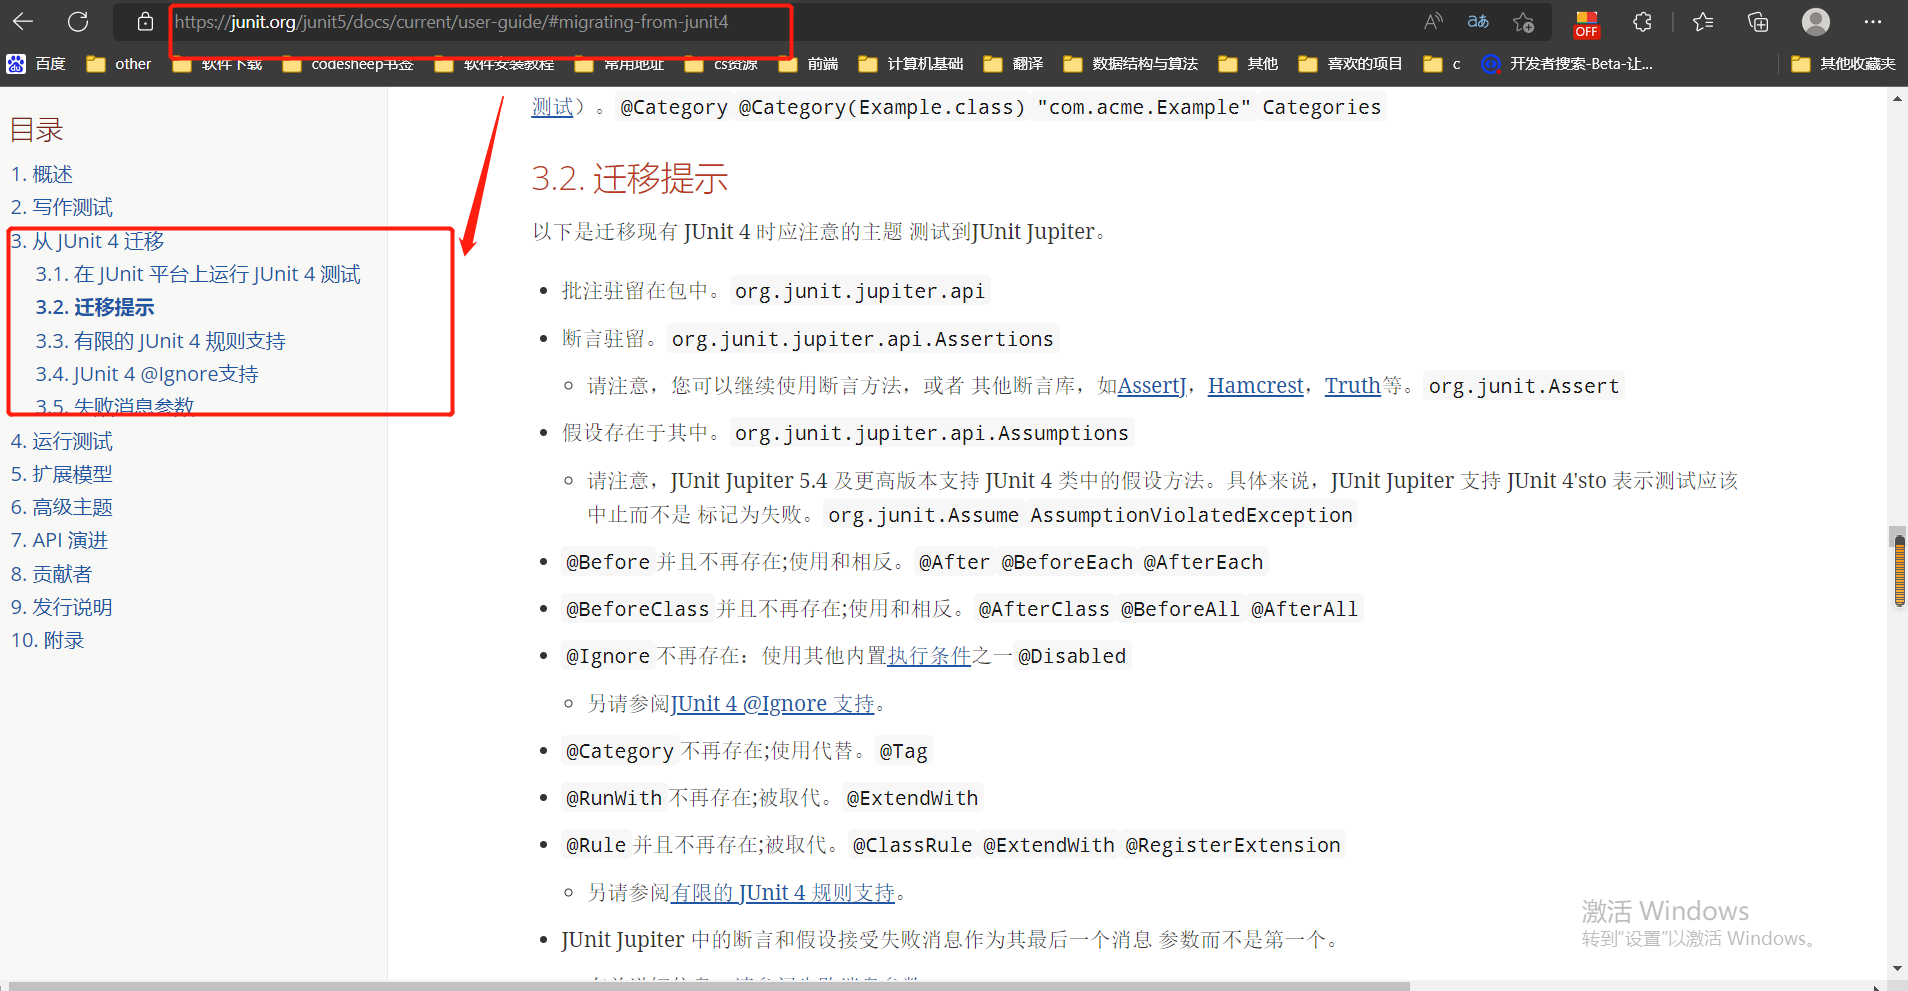Image resolution: width=1908 pixels, height=991 pixels.
Task: Open 3.3. 有限的 JUnit 4 规则支持 entry
Action: coord(161,341)
